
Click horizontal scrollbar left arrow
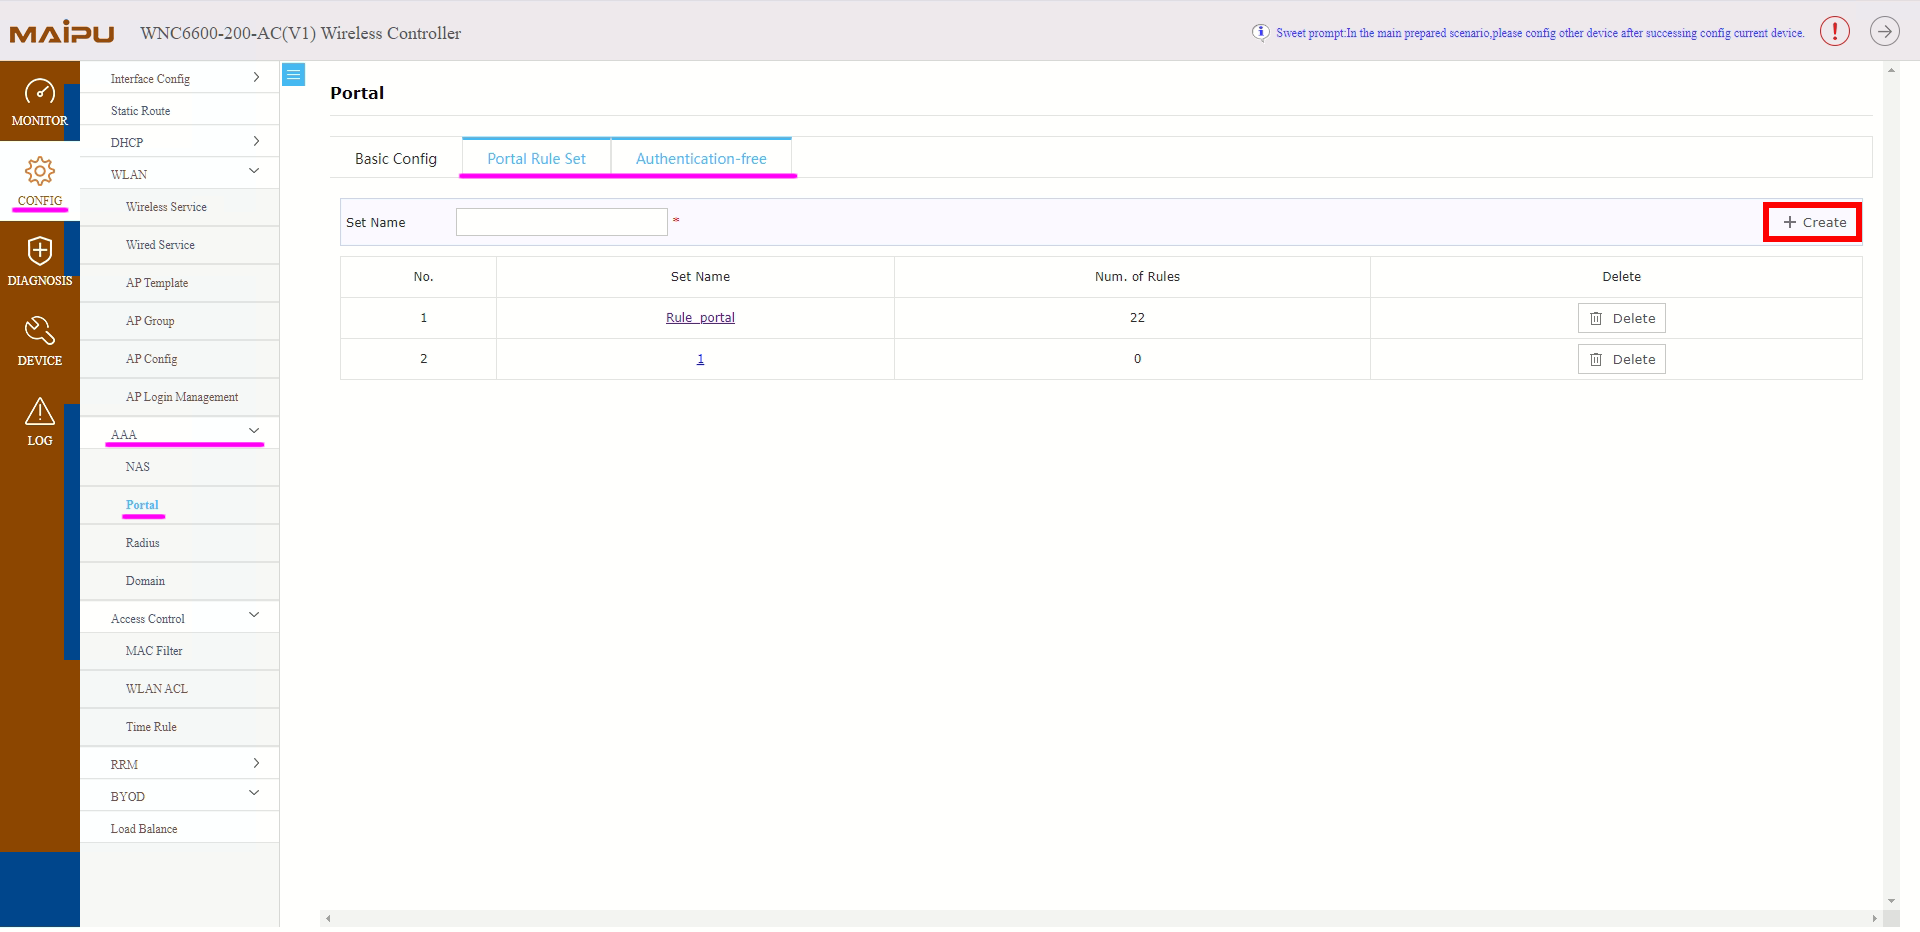coord(328,918)
